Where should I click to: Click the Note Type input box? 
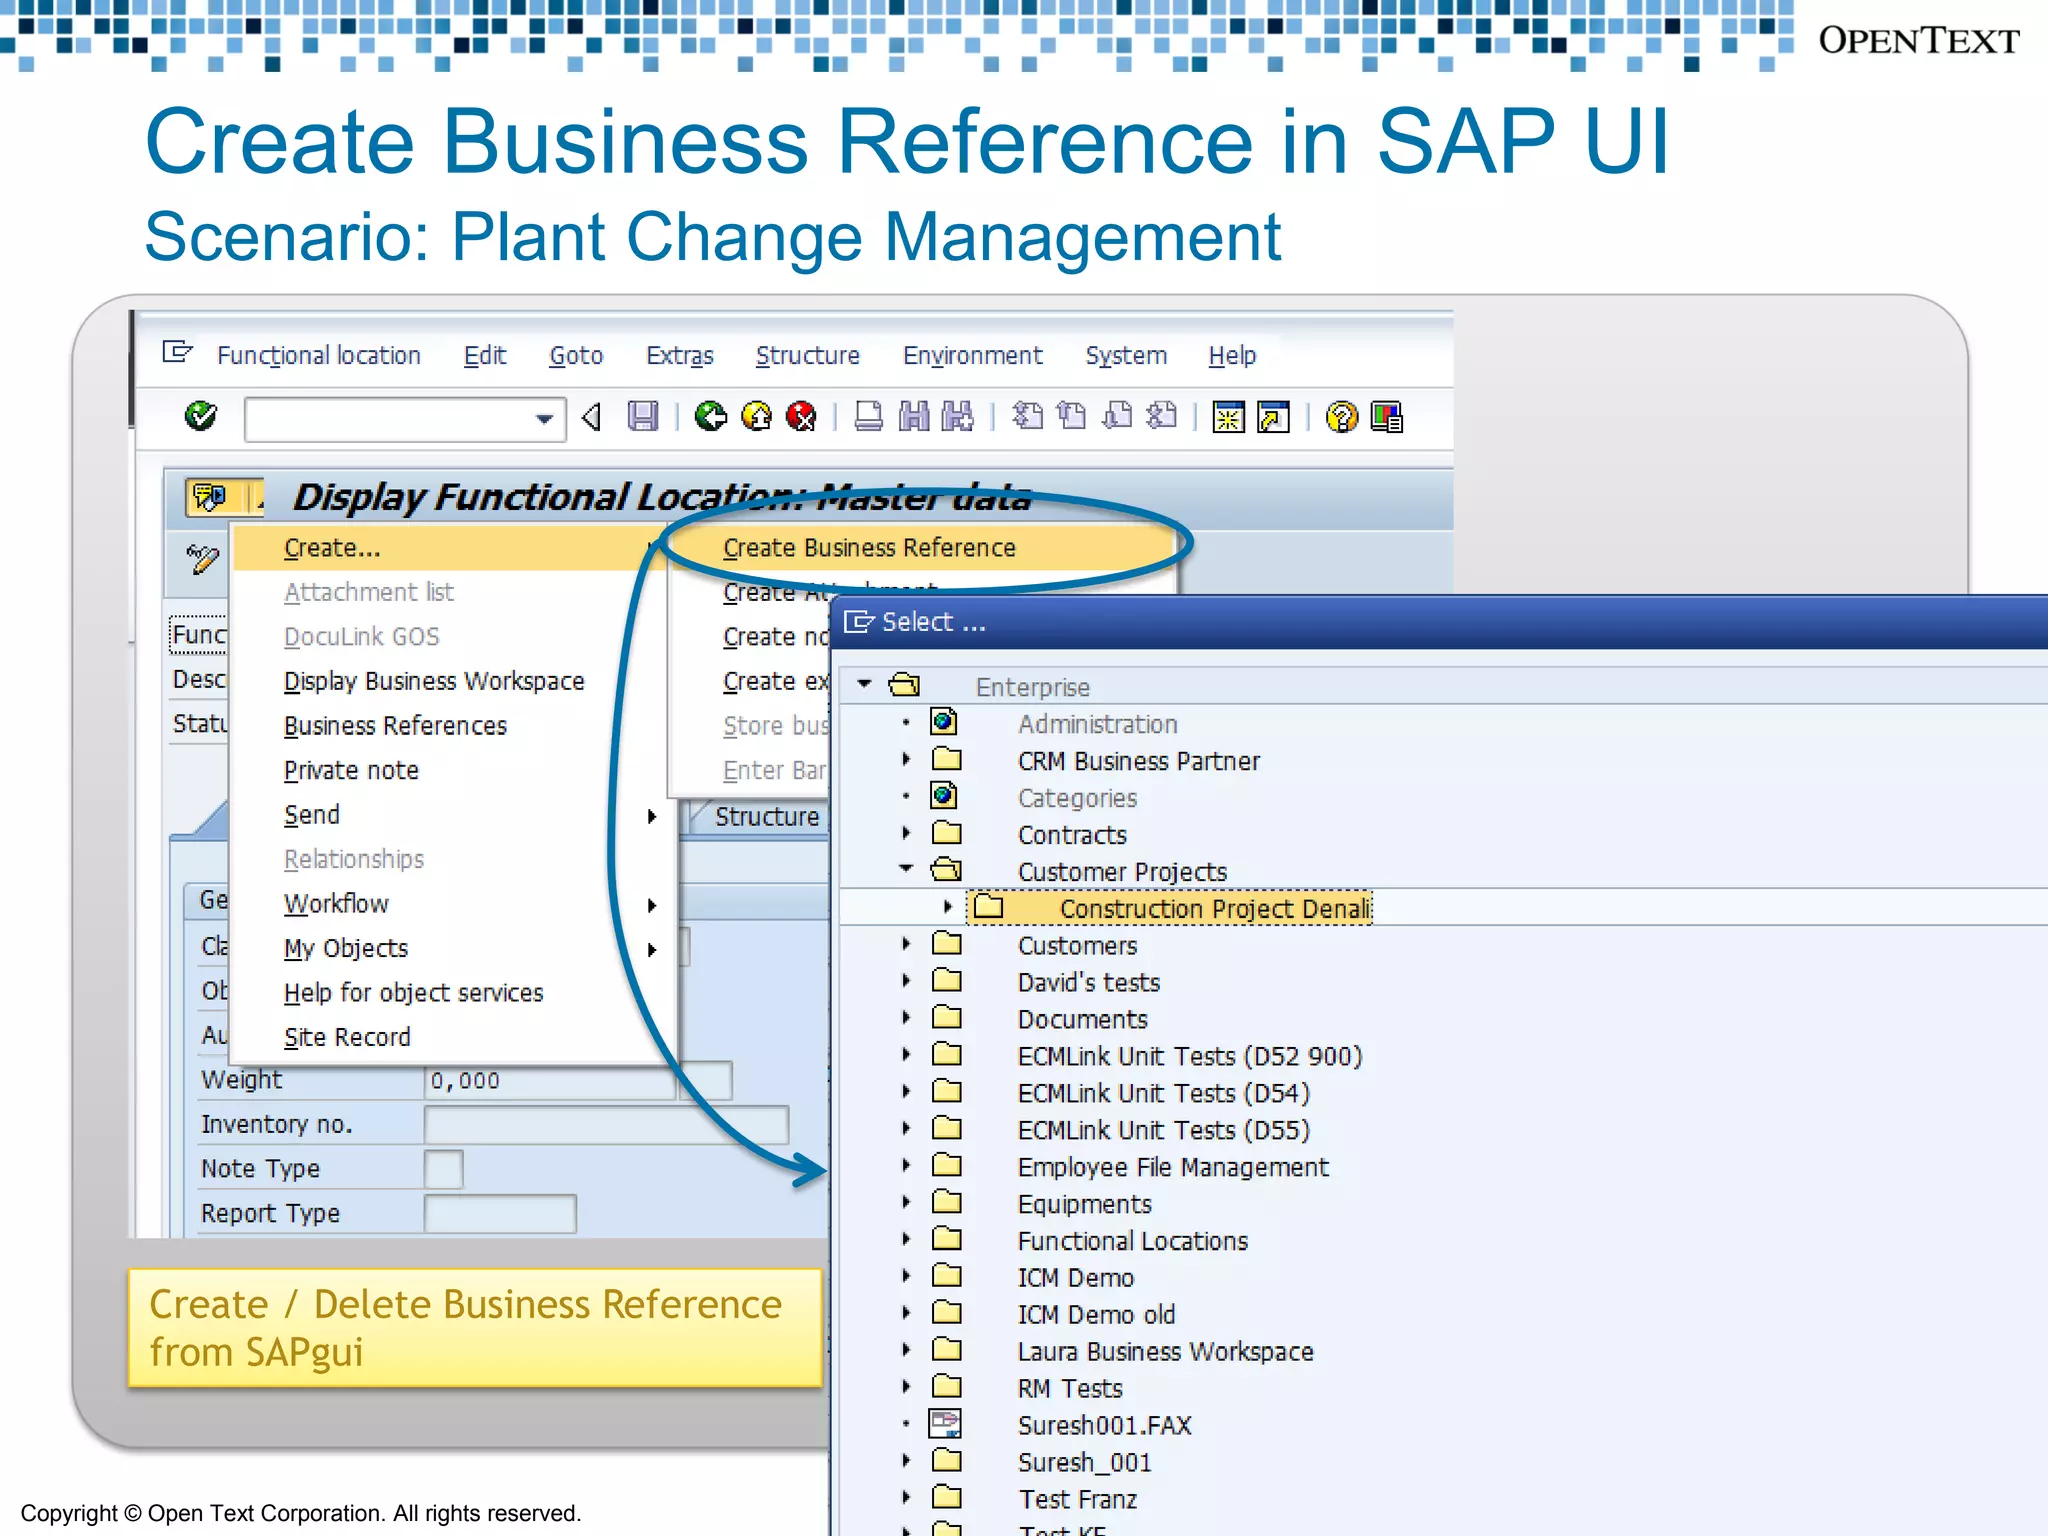[x=443, y=1169]
